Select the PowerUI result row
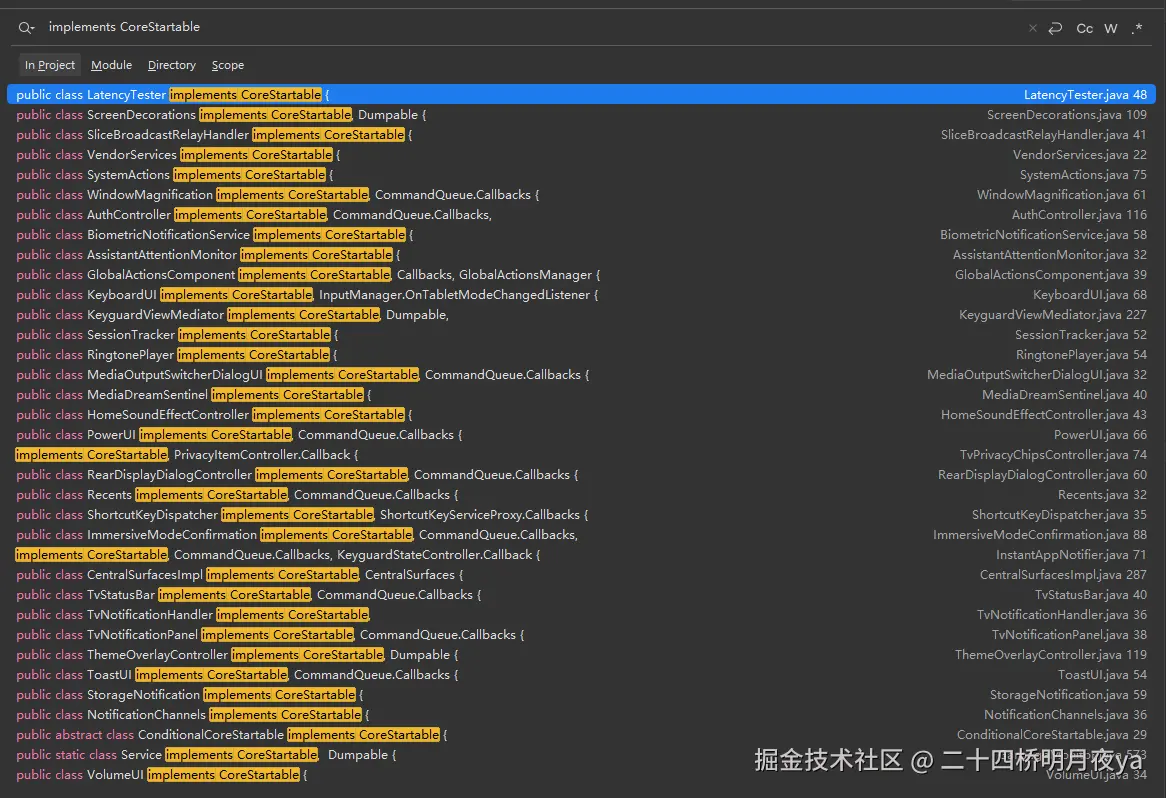Image resolution: width=1166 pixels, height=798 pixels. (582, 435)
